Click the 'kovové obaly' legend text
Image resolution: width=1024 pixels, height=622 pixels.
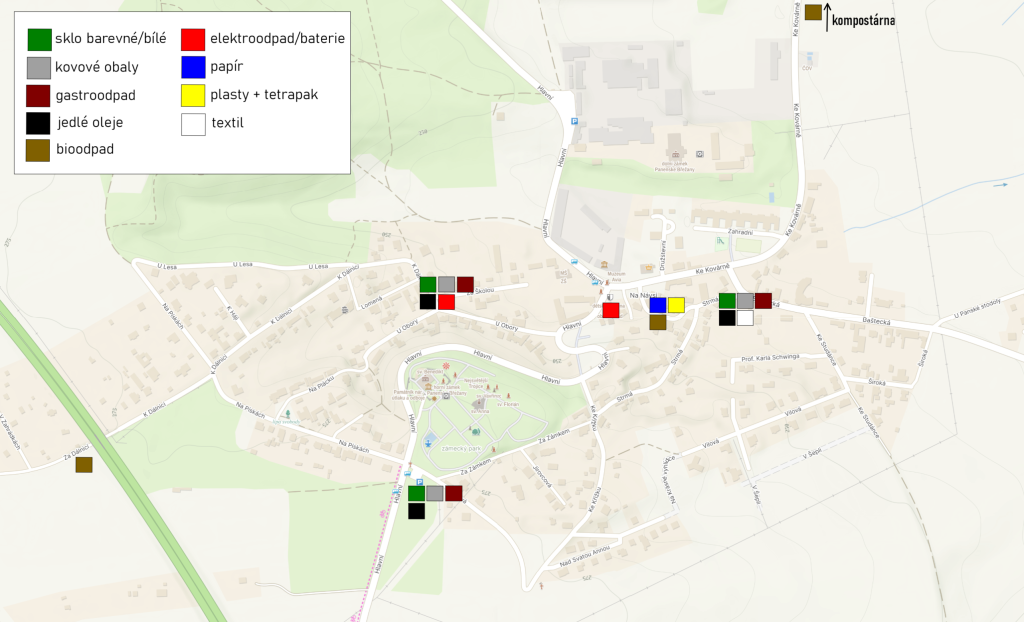click(98, 67)
